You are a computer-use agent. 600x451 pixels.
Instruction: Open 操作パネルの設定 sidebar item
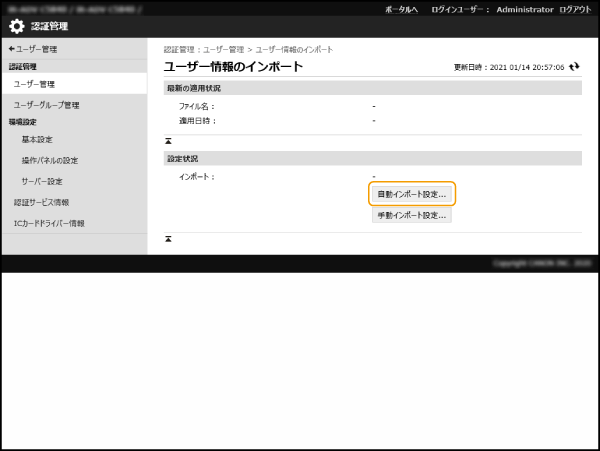49,160
